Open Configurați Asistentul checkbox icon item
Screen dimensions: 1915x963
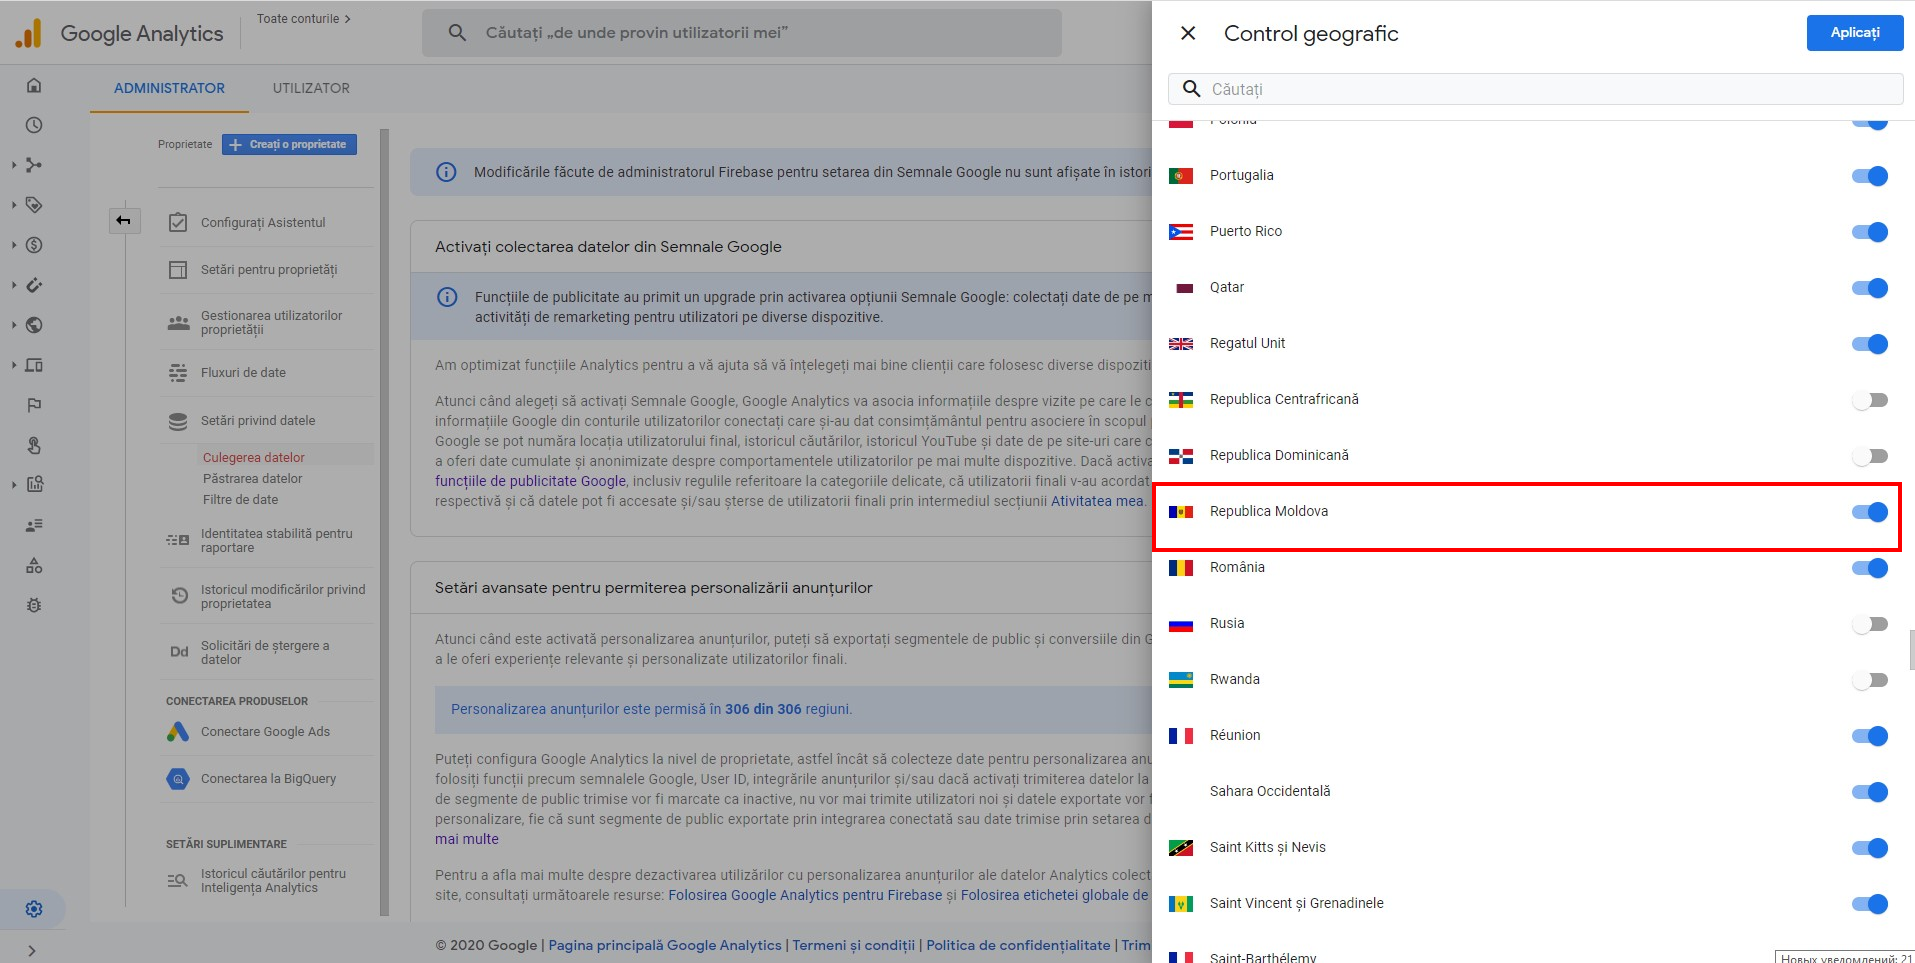coord(178,222)
